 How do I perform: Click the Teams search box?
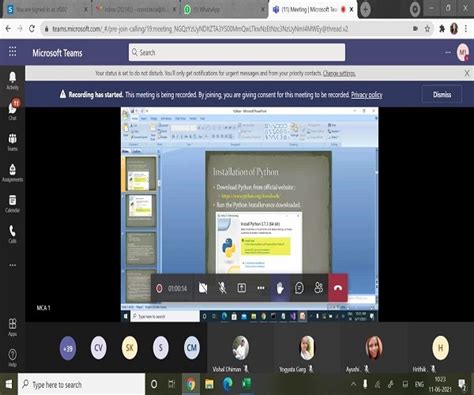[237, 52]
